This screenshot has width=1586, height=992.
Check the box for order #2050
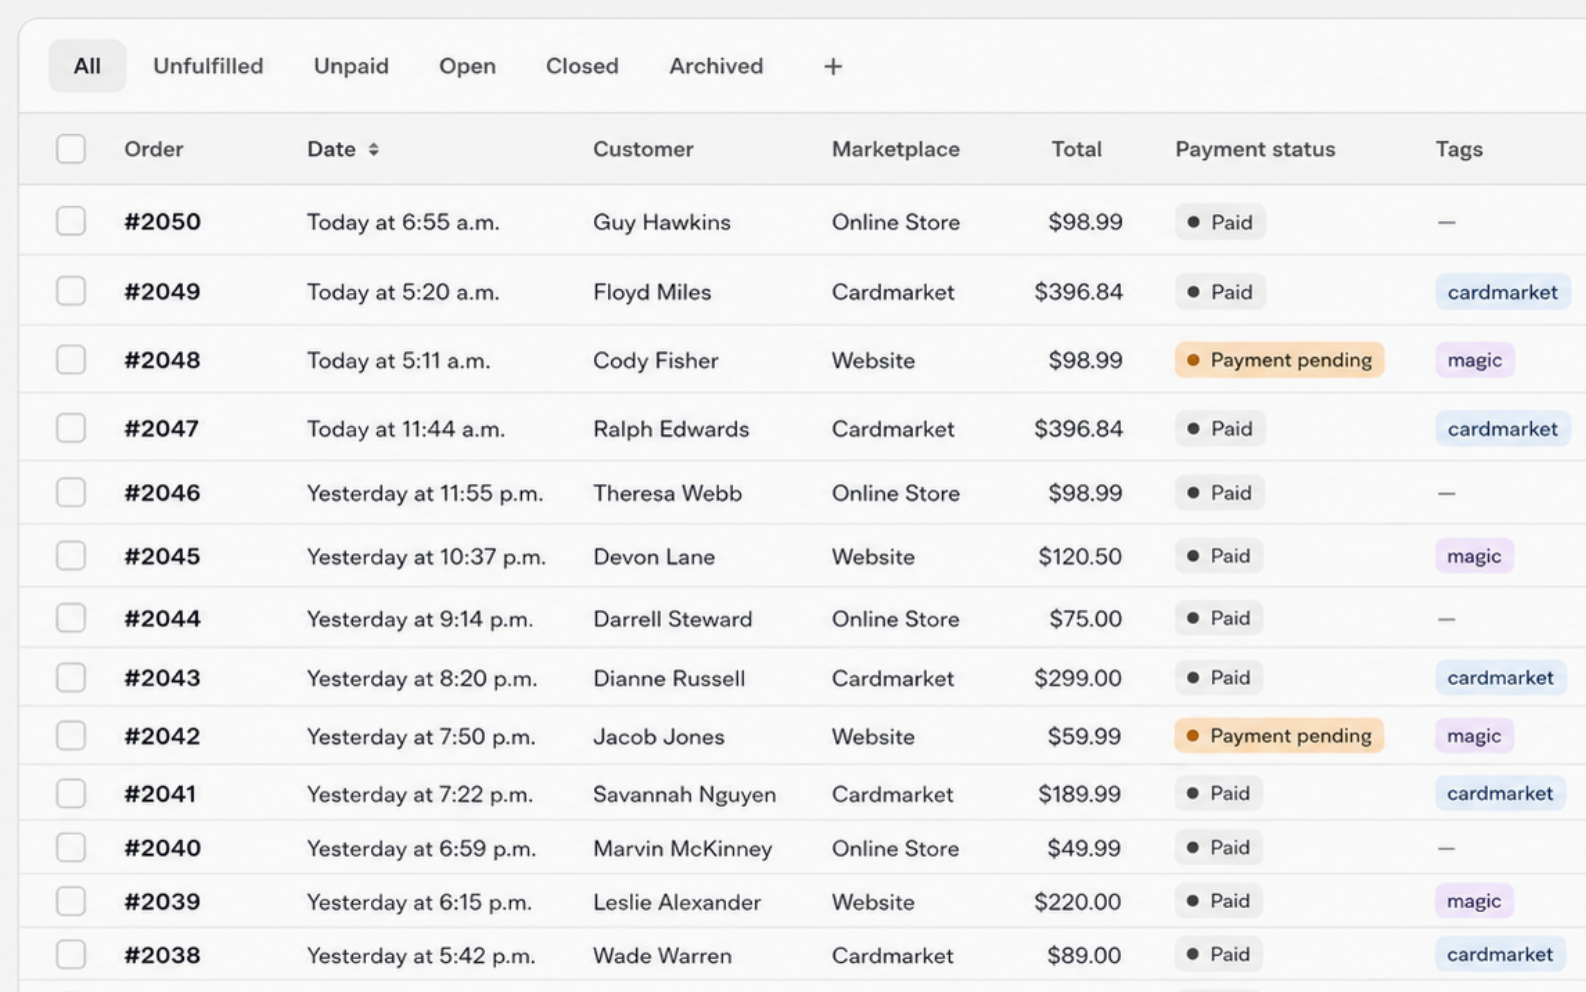point(71,221)
